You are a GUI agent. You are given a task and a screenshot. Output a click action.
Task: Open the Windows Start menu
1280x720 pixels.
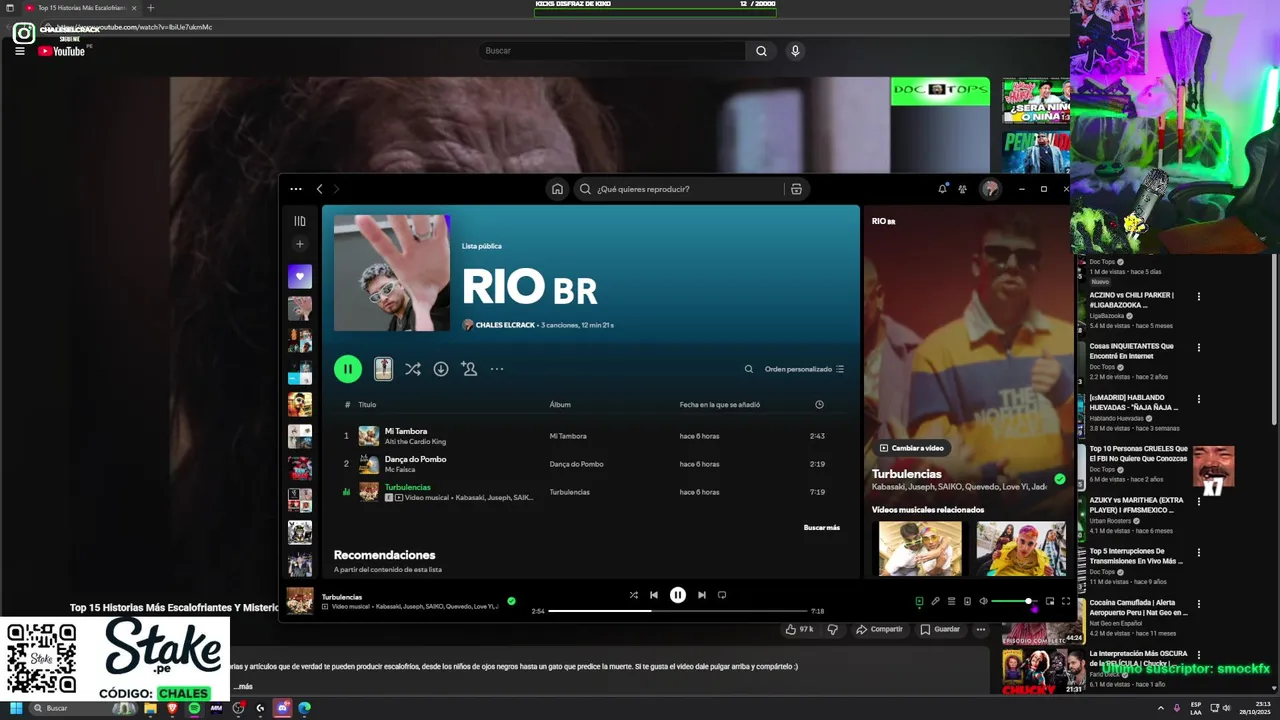tap(16, 708)
